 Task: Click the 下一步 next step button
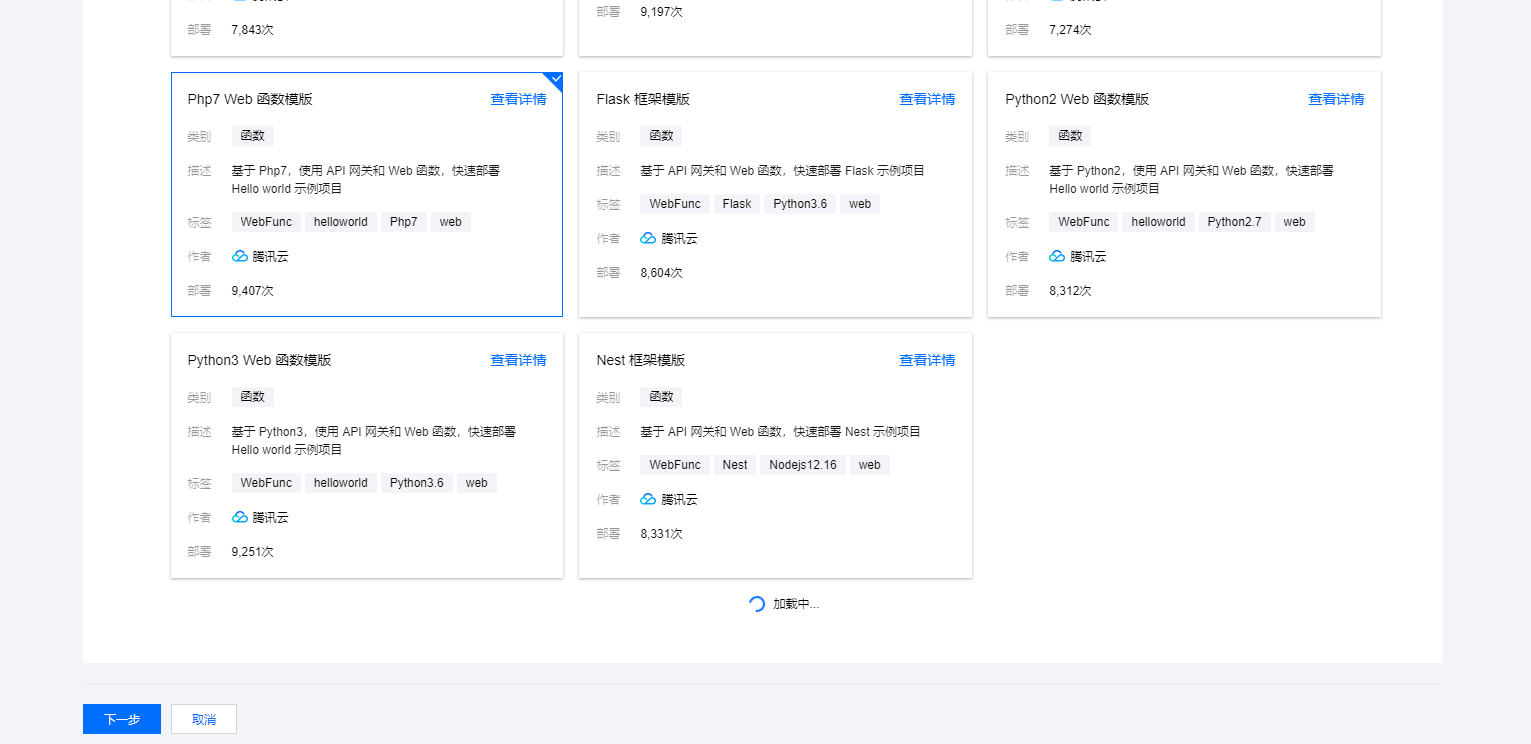click(x=121, y=719)
